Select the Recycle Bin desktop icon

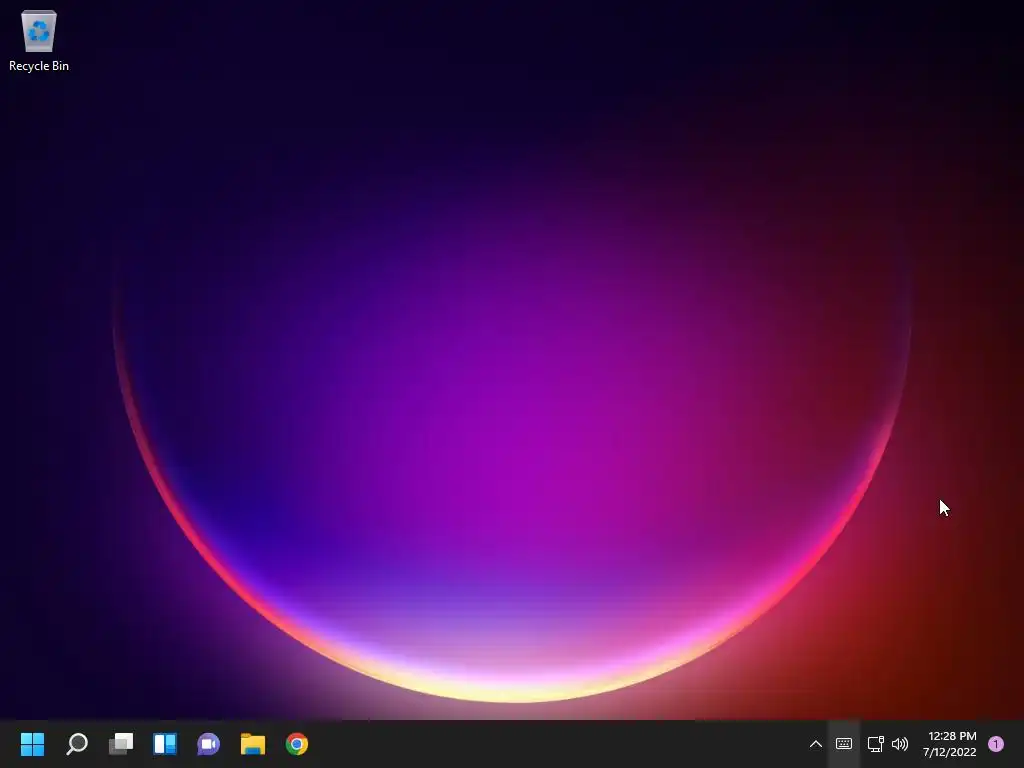(x=39, y=40)
